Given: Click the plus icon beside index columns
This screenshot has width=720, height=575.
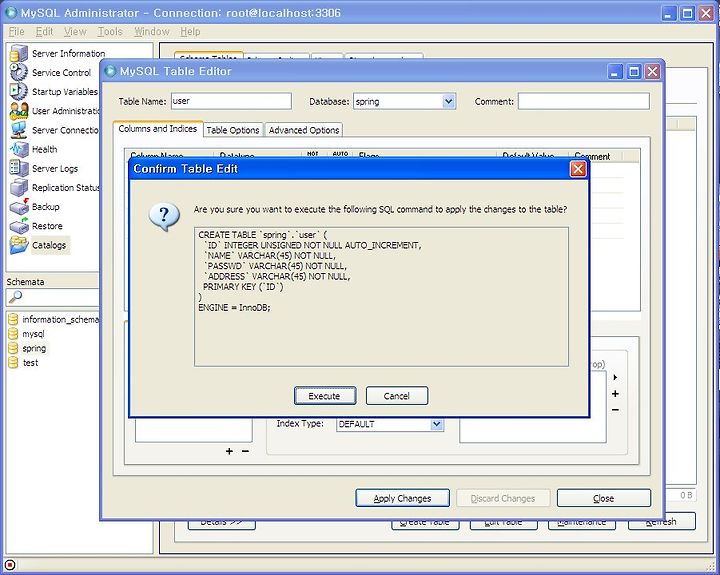Looking at the screenshot, I should point(615,394).
